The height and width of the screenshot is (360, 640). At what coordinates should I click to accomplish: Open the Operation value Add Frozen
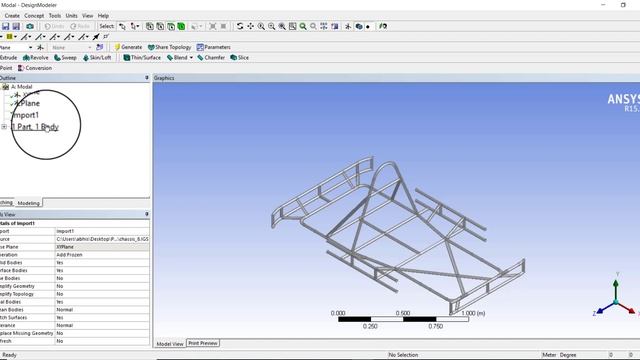[x=102, y=255]
